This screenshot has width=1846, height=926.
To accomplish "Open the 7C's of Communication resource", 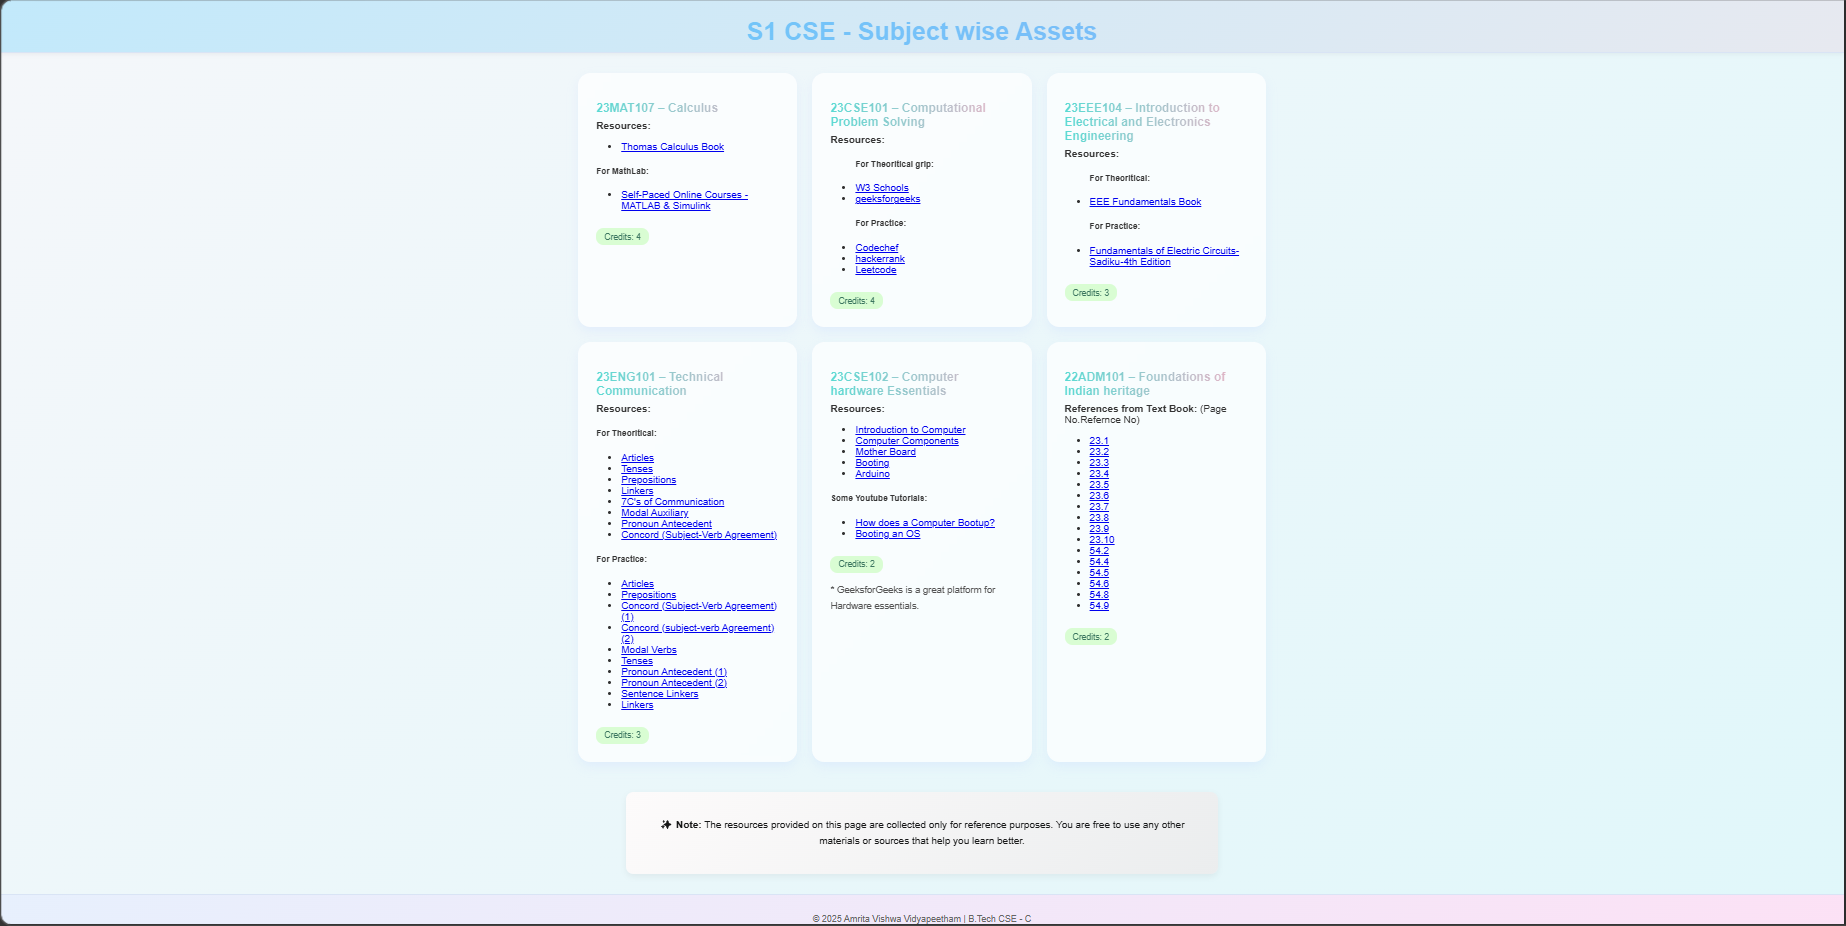I will tap(672, 501).
